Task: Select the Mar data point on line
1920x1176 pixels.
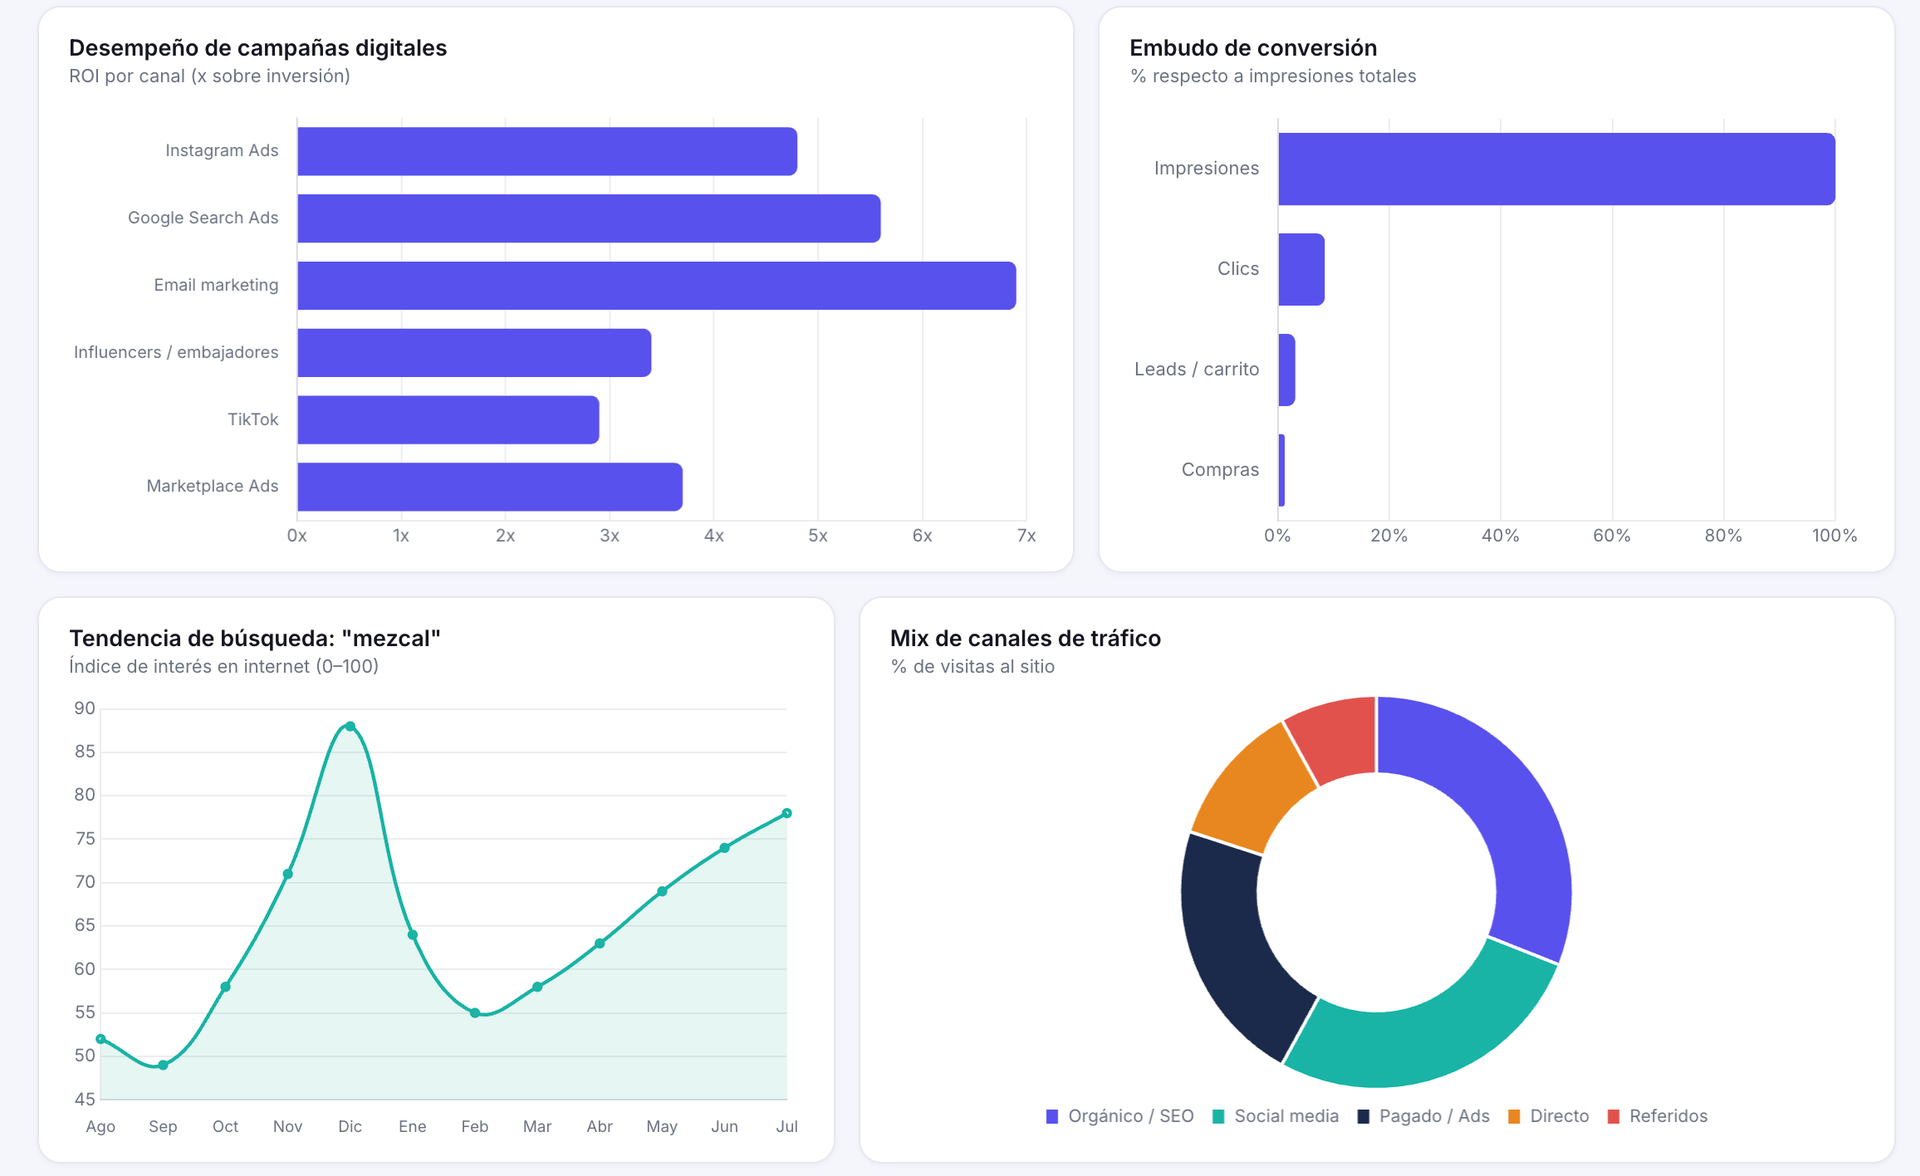Action: click(x=537, y=987)
